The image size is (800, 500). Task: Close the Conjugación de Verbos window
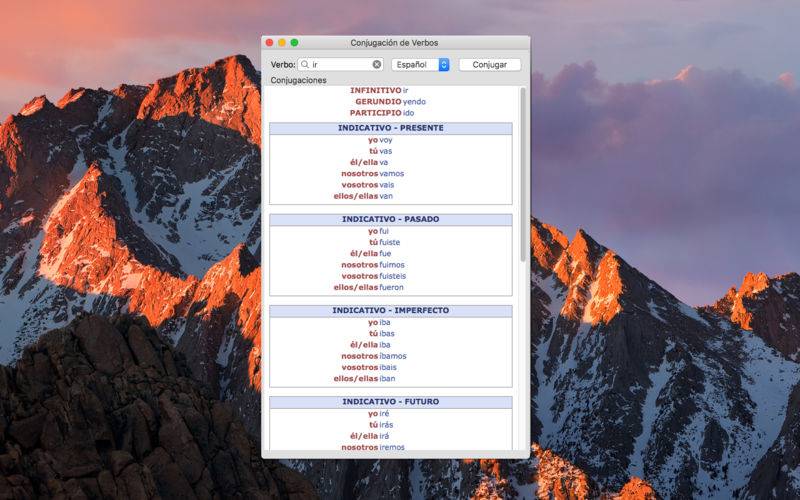pyautogui.click(x=270, y=43)
